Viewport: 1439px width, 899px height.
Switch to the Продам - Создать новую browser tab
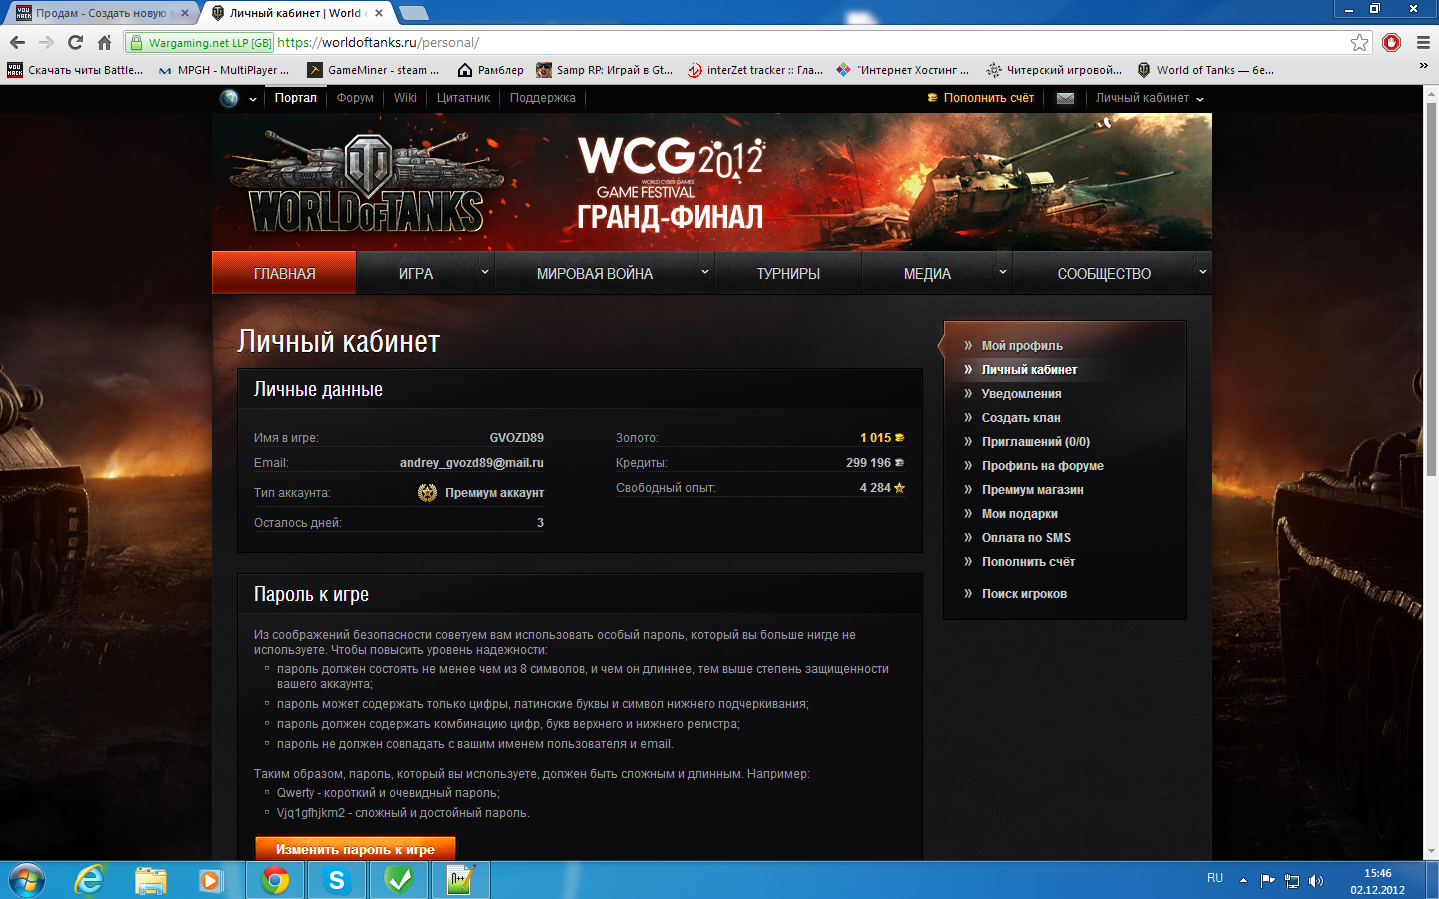[100, 13]
